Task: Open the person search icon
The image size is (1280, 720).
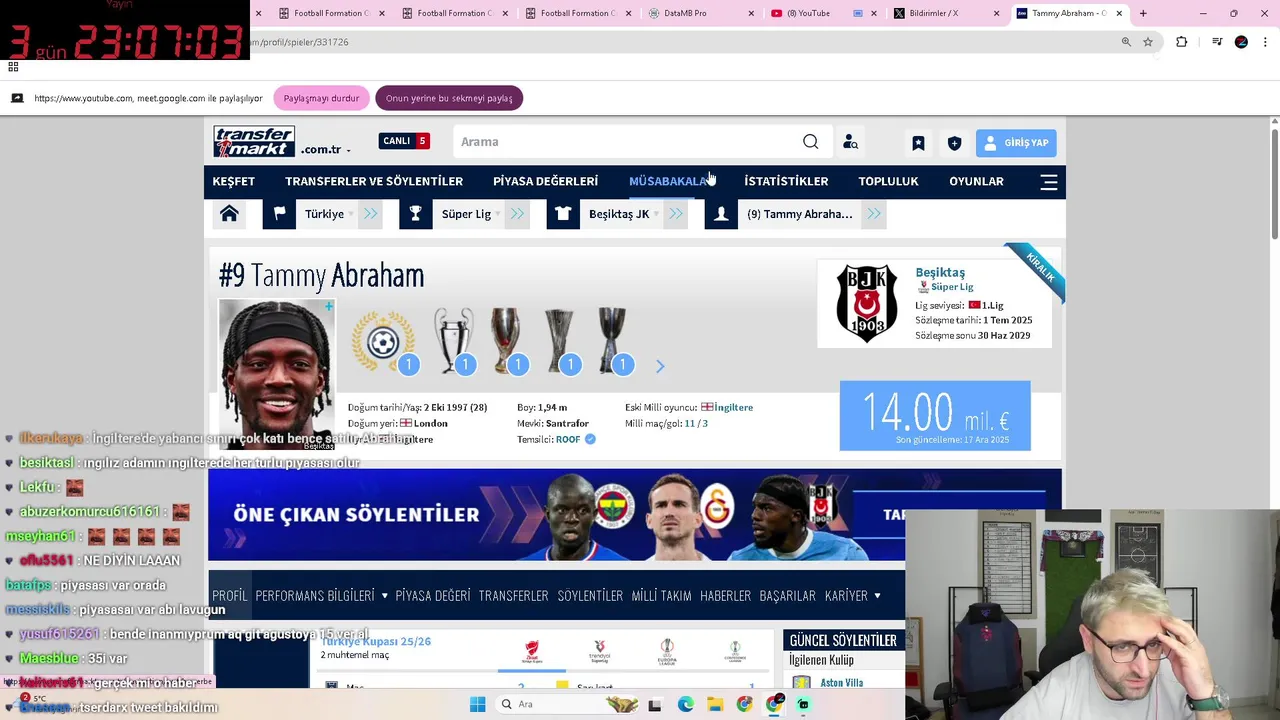Action: coord(850,142)
